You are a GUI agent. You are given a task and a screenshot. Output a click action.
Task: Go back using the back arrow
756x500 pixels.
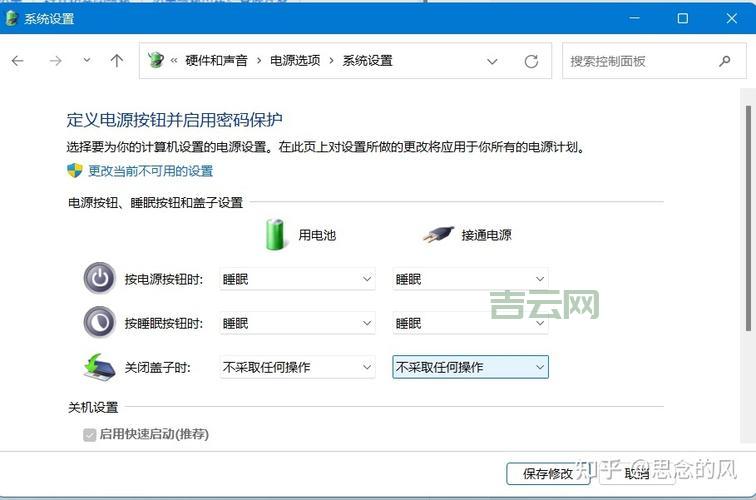(x=18, y=61)
